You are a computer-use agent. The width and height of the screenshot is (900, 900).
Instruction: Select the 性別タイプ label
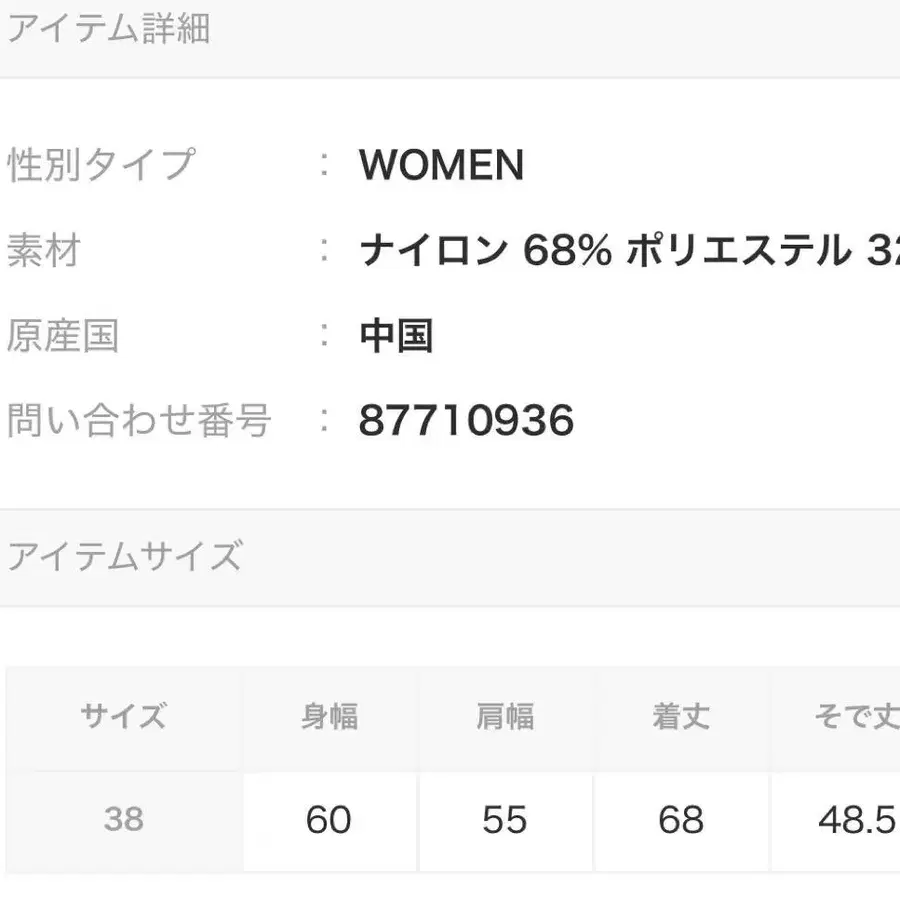pyautogui.click(x=101, y=165)
